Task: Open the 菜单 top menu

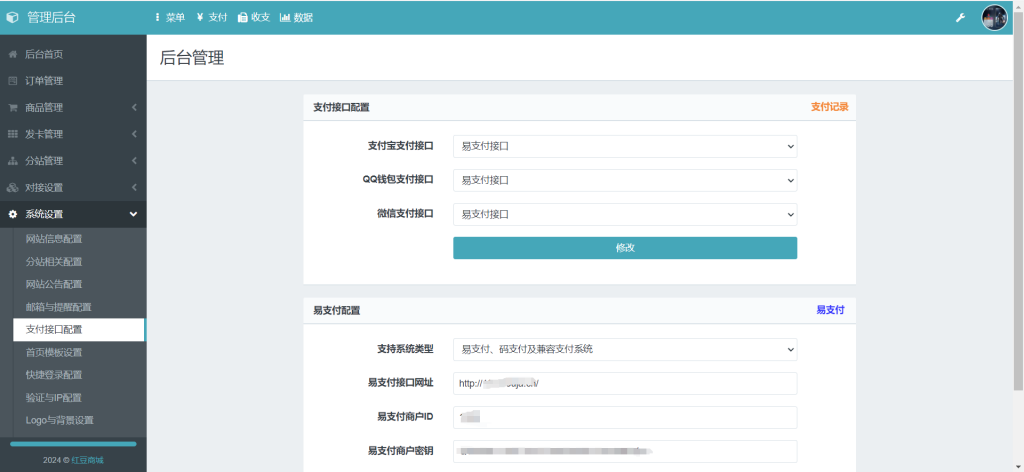Action: point(170,18)
